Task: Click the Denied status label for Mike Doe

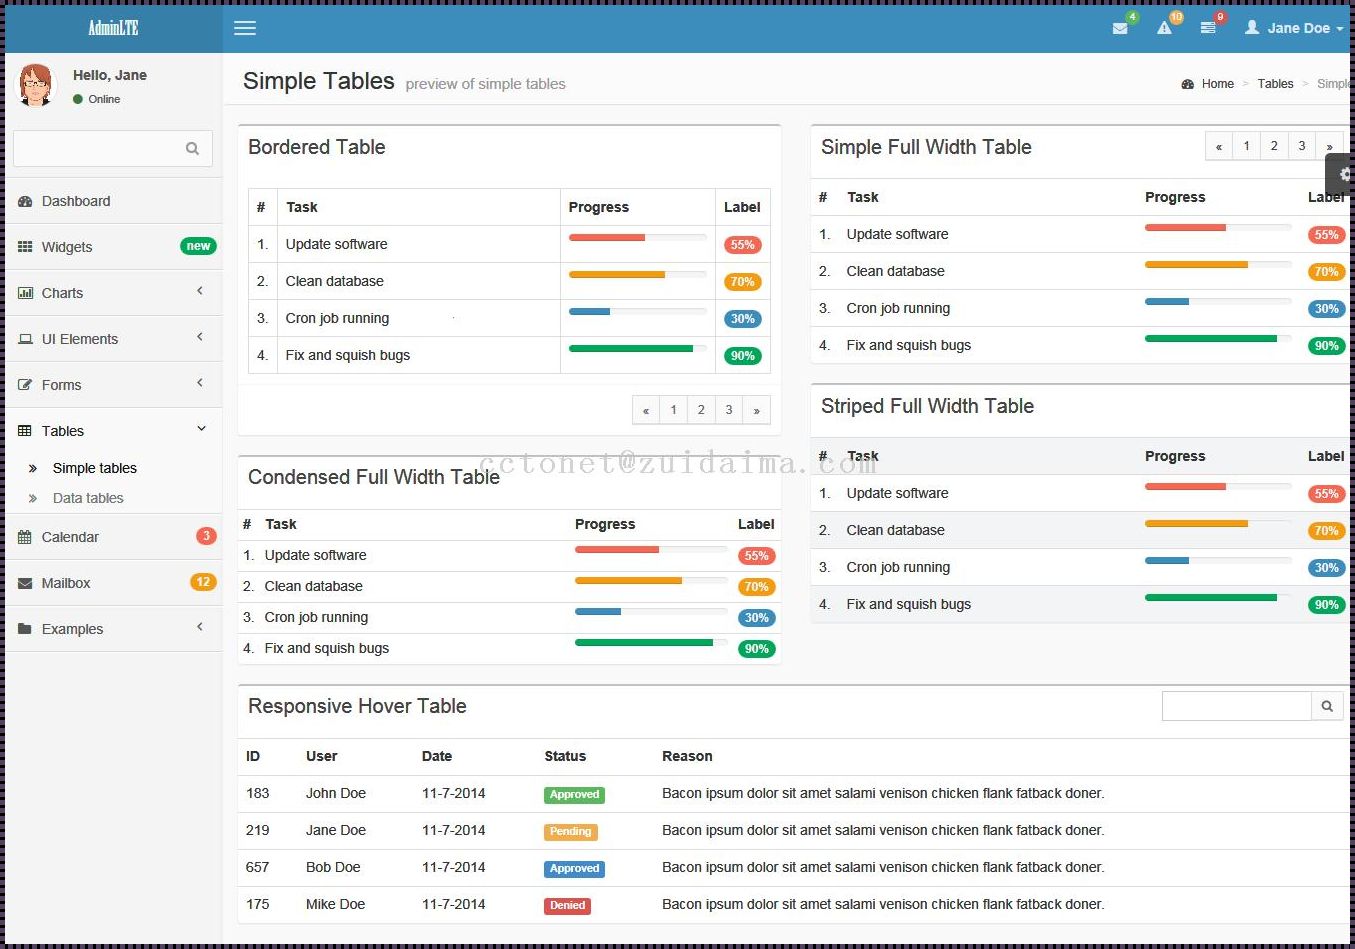Action: pyautogui.click(x=567, y=906)
